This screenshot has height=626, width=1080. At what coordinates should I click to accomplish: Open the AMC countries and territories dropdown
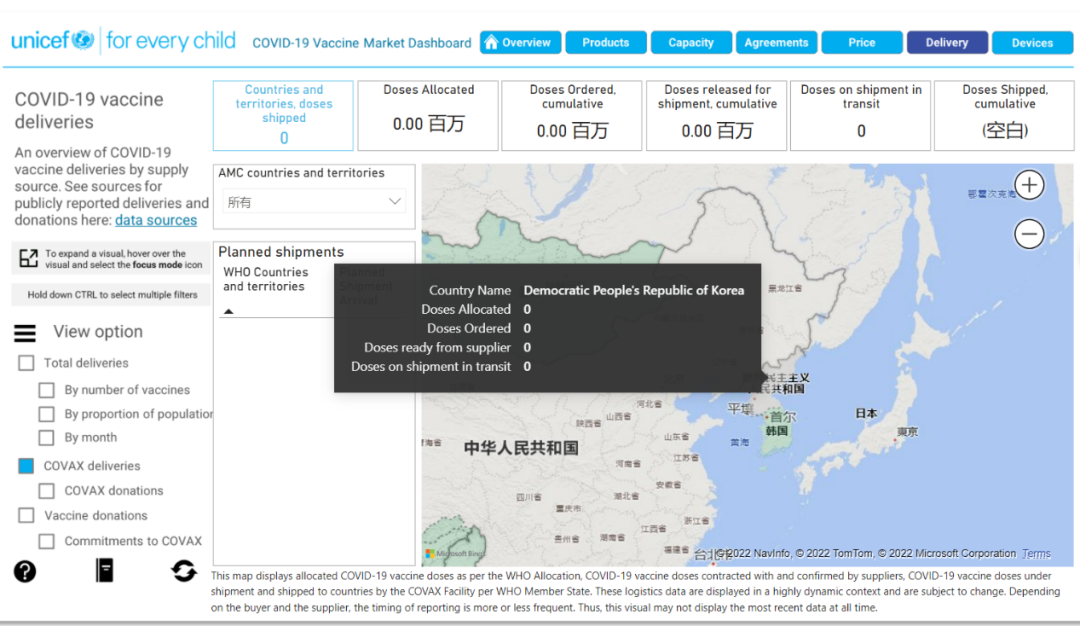(313, 202)
